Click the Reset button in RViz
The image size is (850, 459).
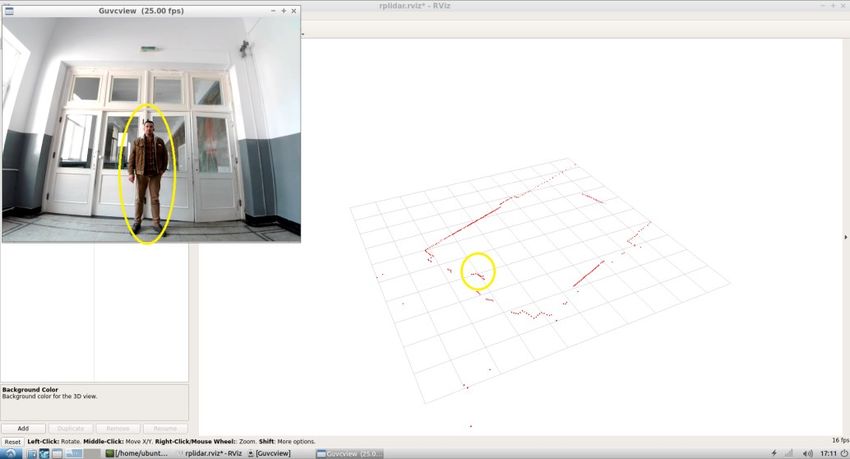12,442
